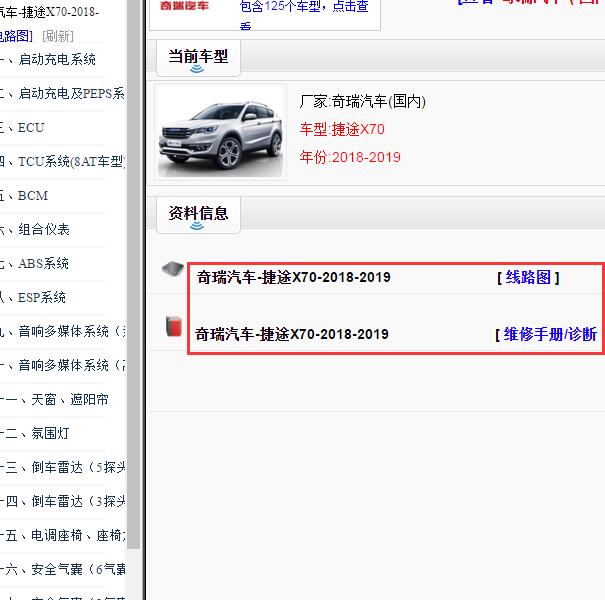Open the 线路图 link
The height and width of the screenshot is (600, 605).
[x=528, y=277]
